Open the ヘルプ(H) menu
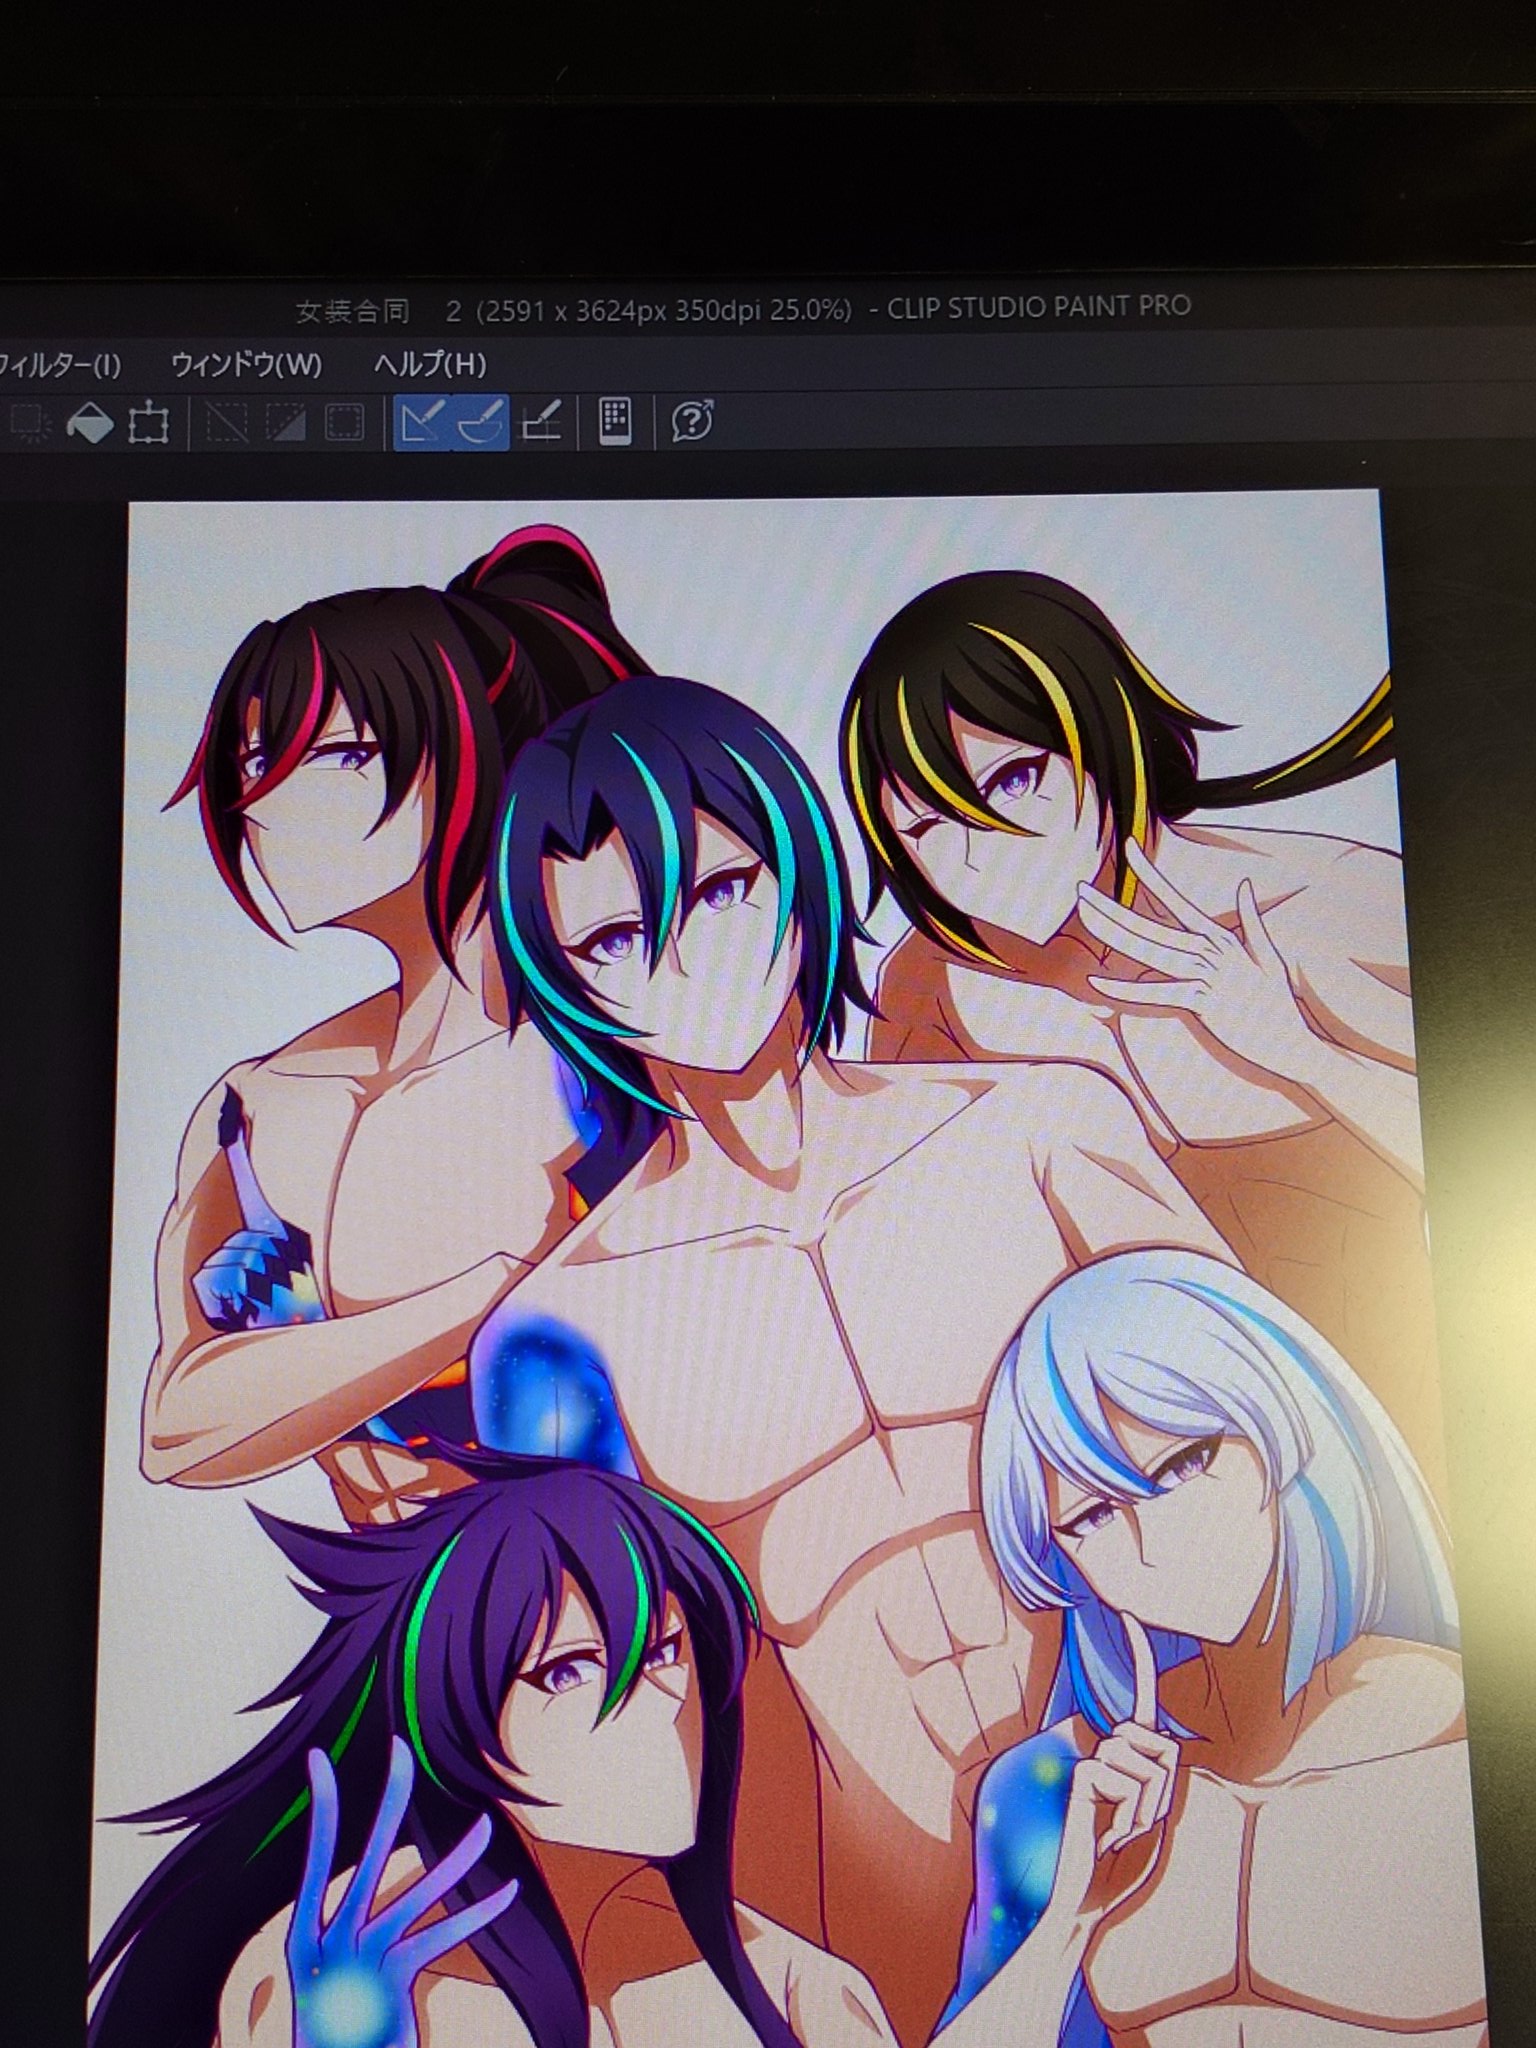 pos(430,364)
